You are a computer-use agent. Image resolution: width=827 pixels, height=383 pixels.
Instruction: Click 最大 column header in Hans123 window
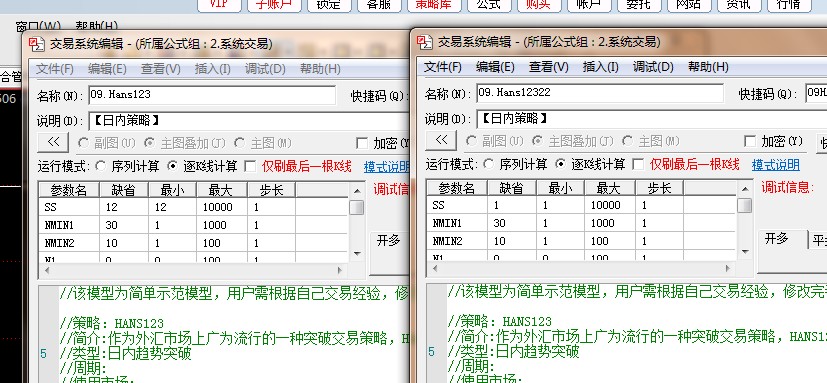point(222,190)
